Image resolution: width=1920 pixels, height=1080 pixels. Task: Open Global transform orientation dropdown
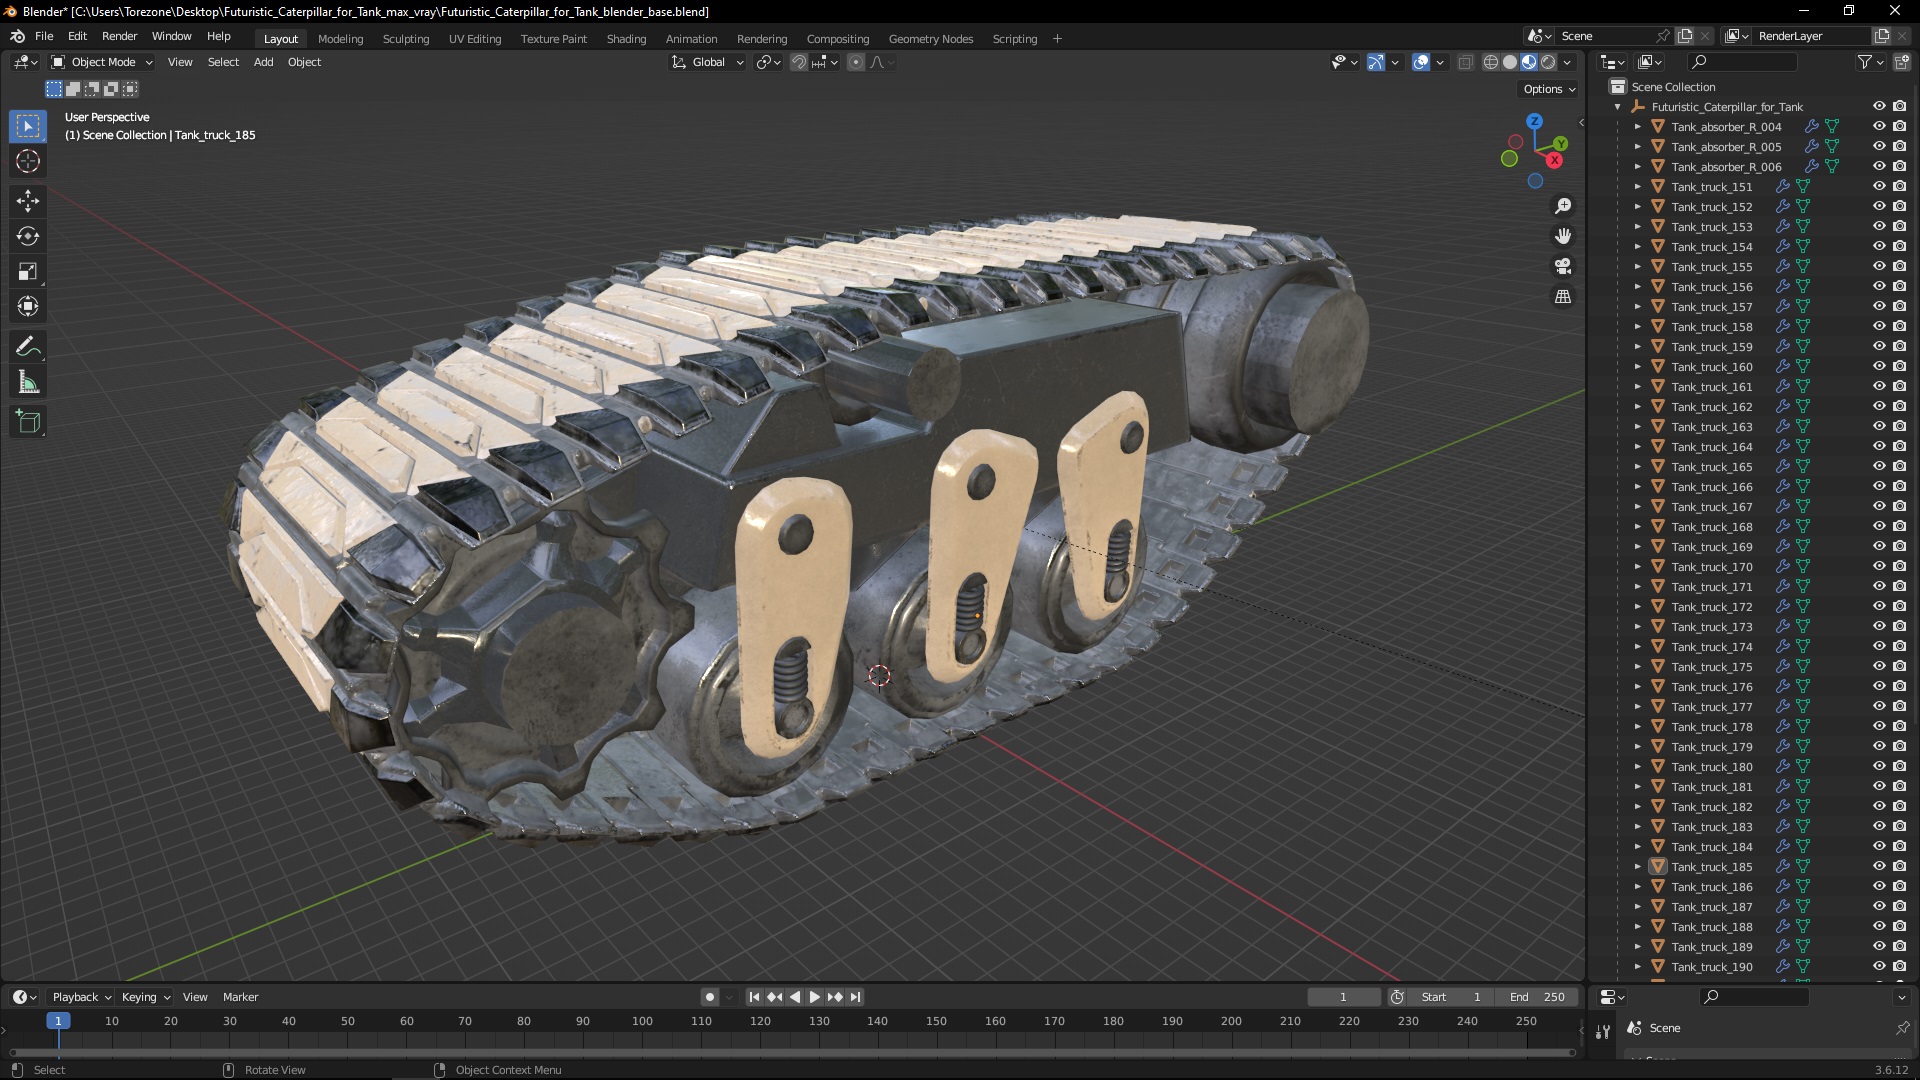click(x=708, y=62)
